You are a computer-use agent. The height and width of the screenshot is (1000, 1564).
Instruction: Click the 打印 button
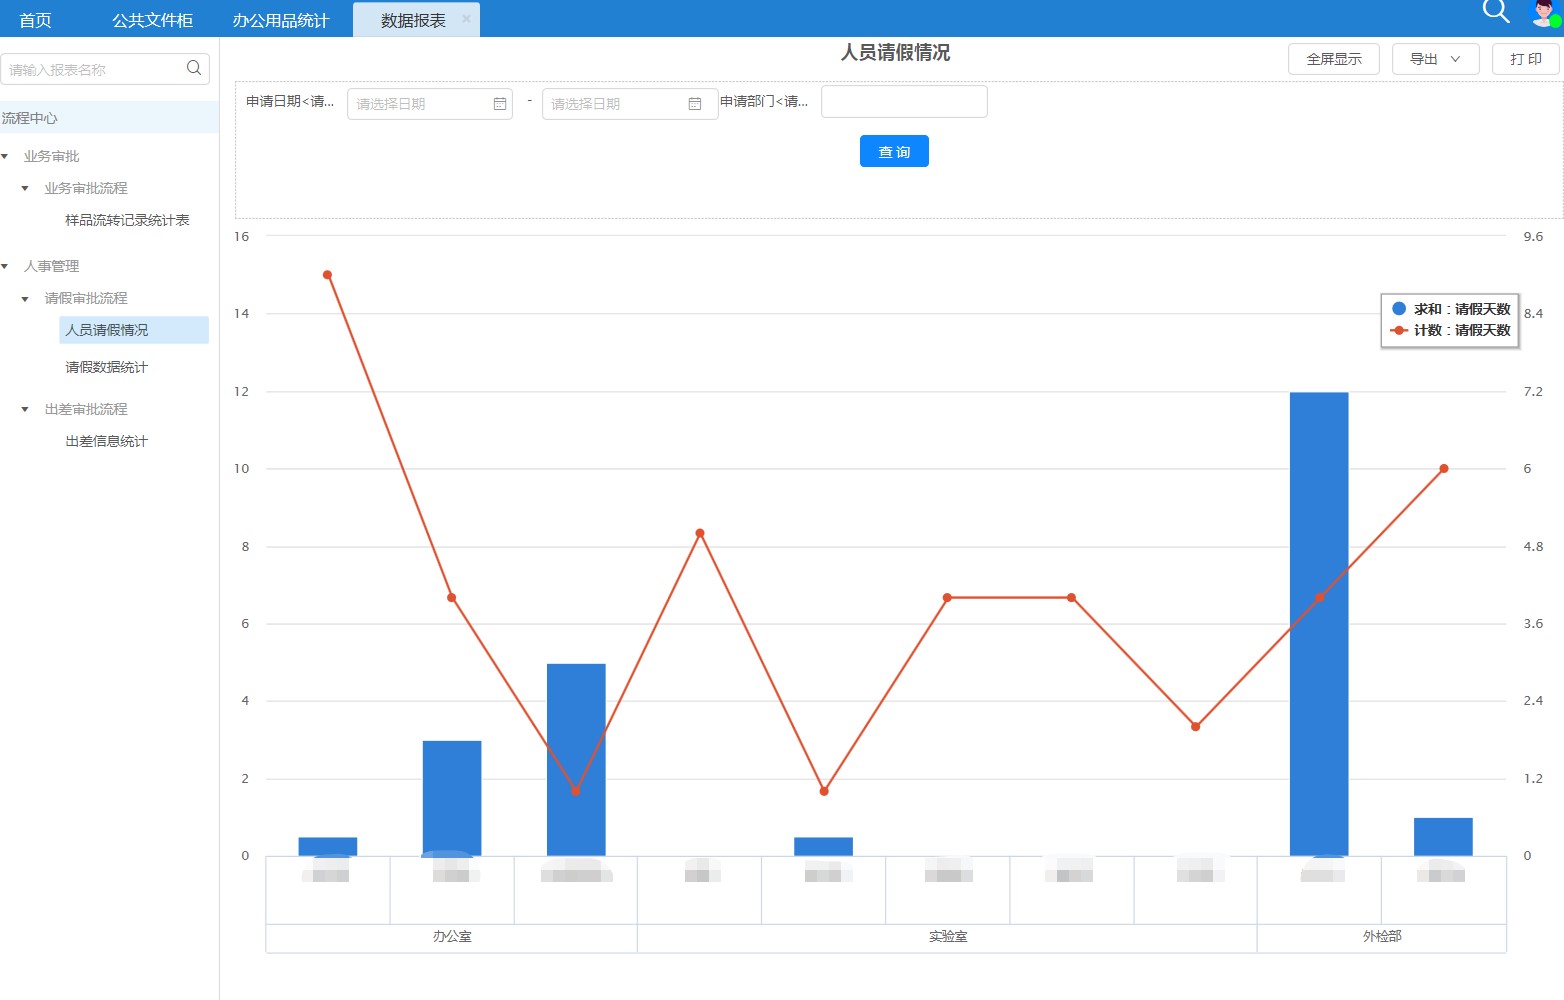pyautogui.click(x=1526, y=59)
